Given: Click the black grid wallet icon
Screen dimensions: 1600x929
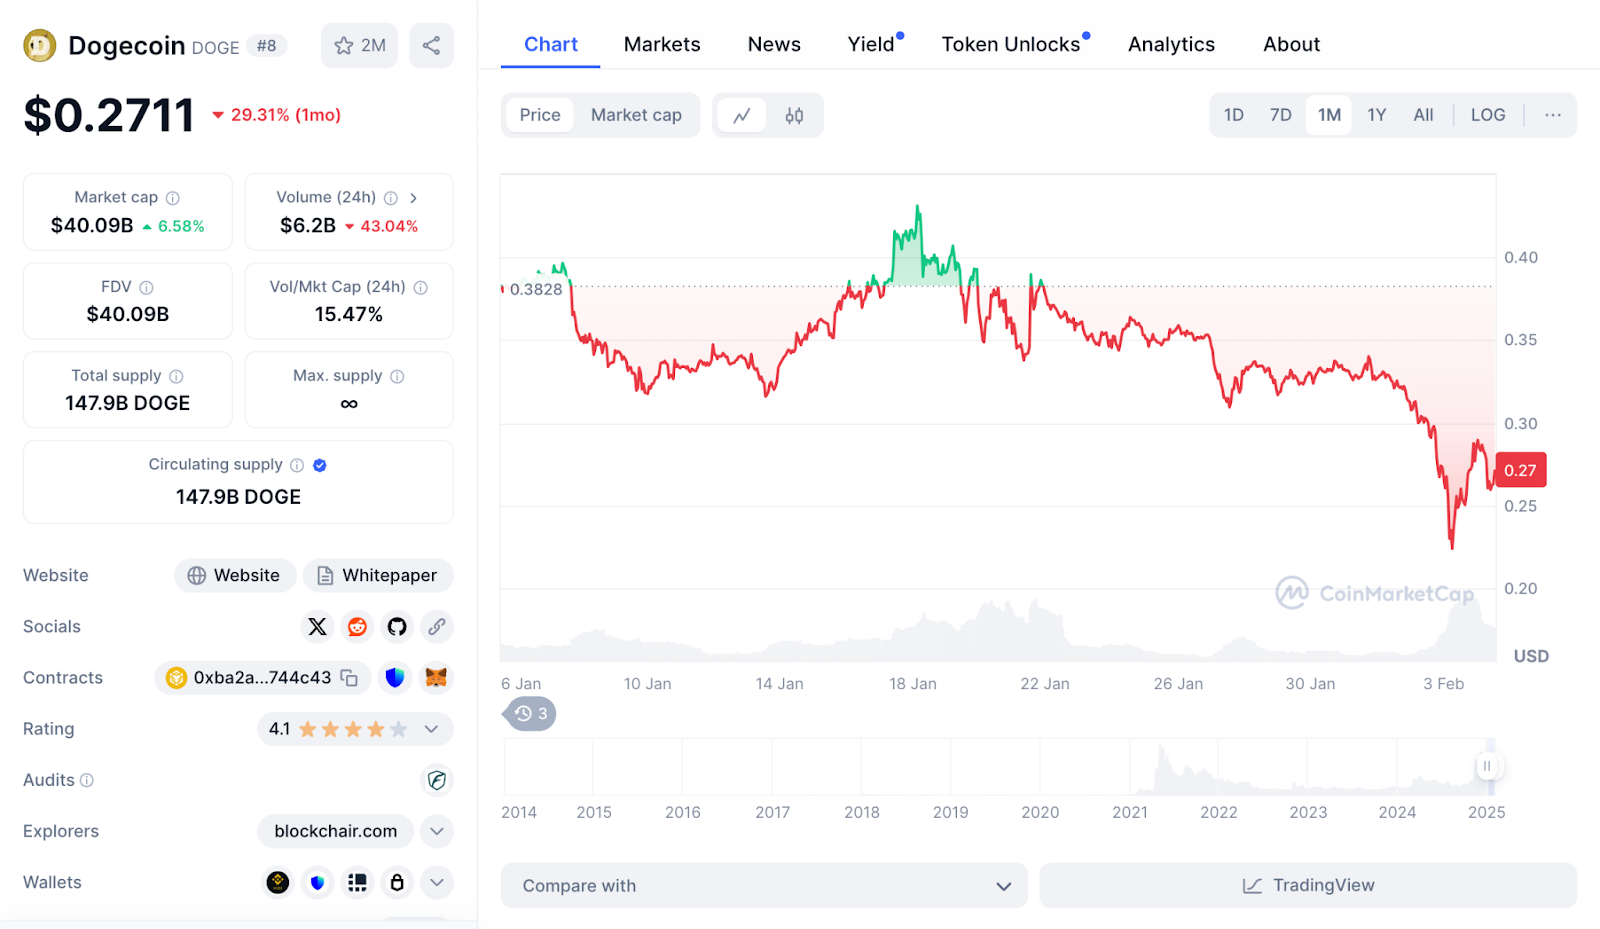Looking at the screenshot, I should click(x=357, y=882).
